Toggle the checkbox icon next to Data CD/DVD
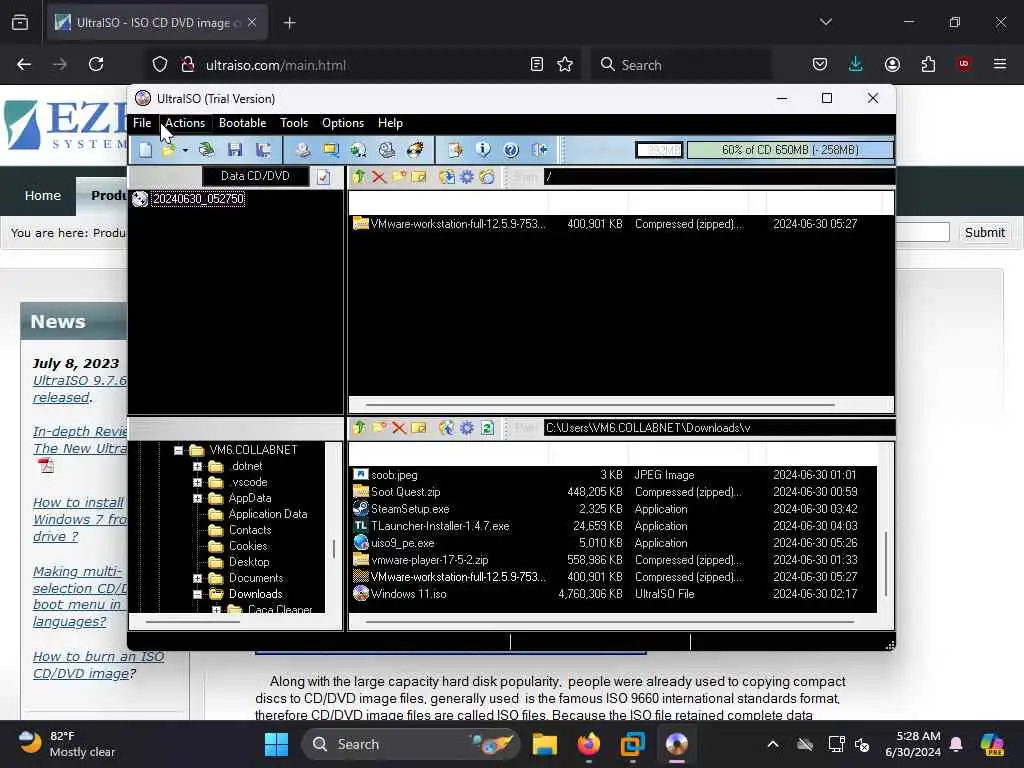This screenshot has width=1024, height=768. (x=323, y=176)
